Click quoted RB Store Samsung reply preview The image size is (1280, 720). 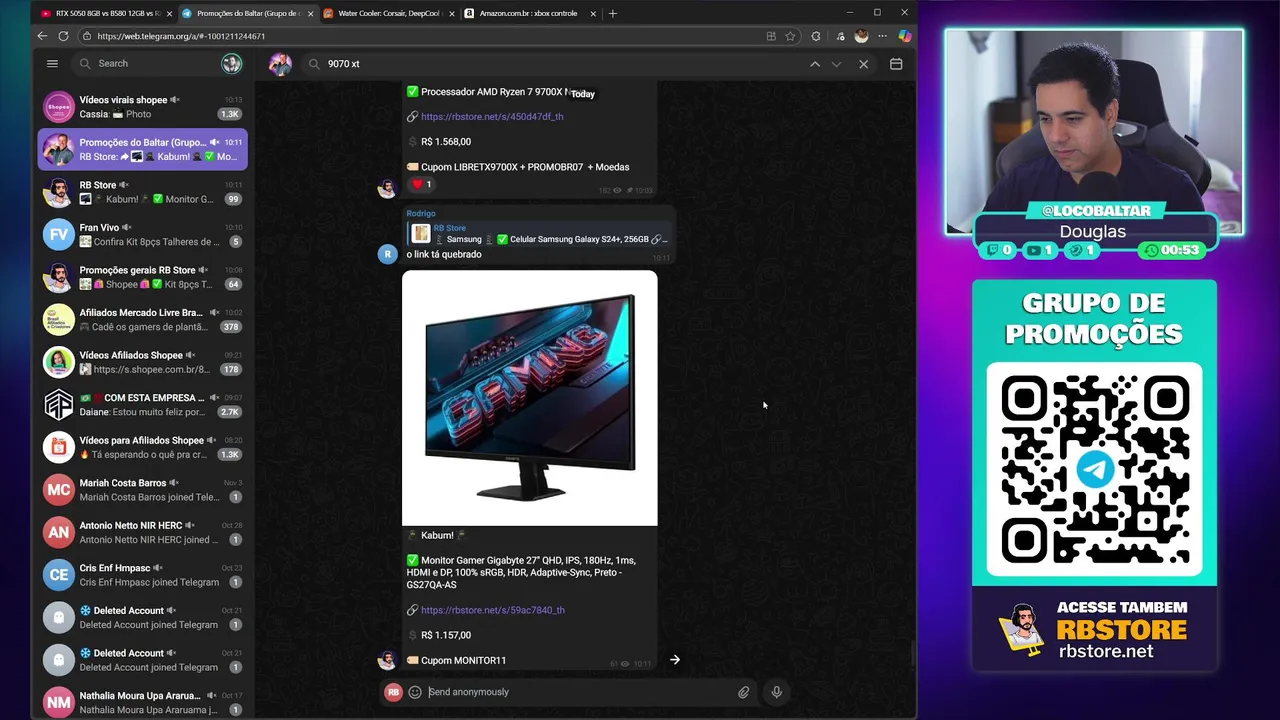pyautogui.click(x=540, y=234)
